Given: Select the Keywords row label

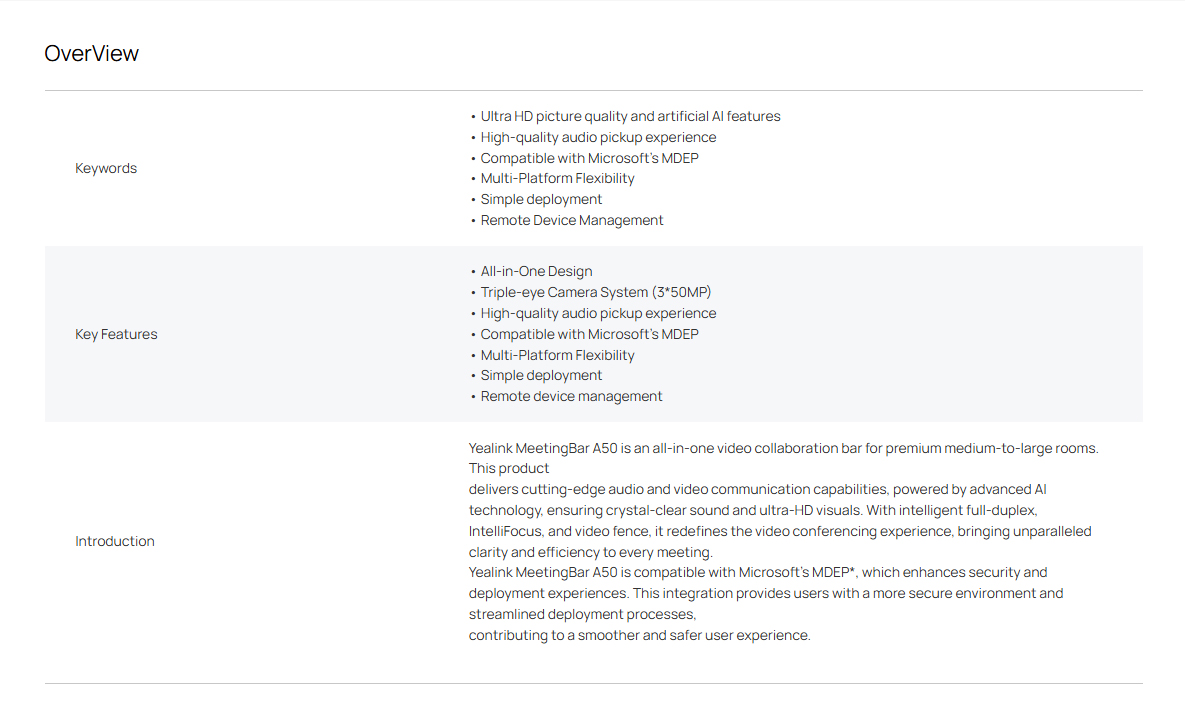Looking at the screenshot, I should (106, 168).
